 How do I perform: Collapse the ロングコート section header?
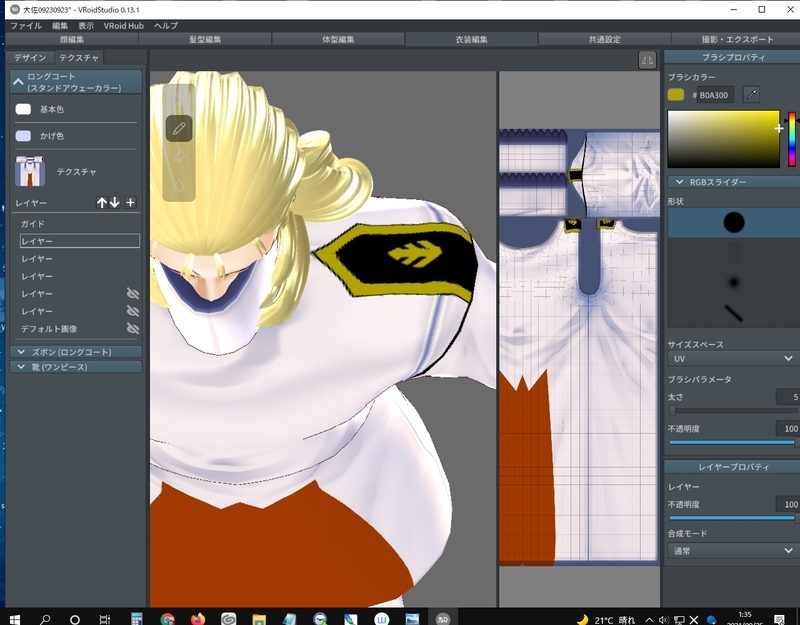pyautogui.click(x=76, y=82)
